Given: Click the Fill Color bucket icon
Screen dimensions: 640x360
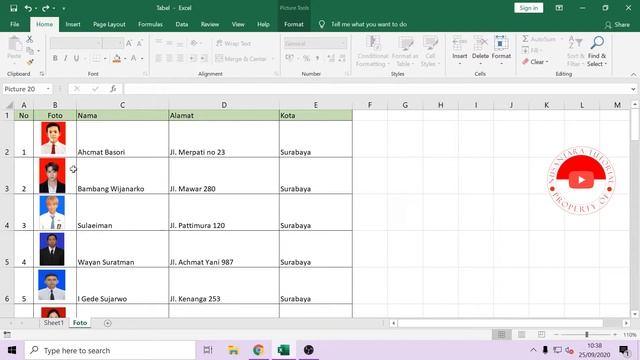Looking at the screenshot, I should (117, 58).
